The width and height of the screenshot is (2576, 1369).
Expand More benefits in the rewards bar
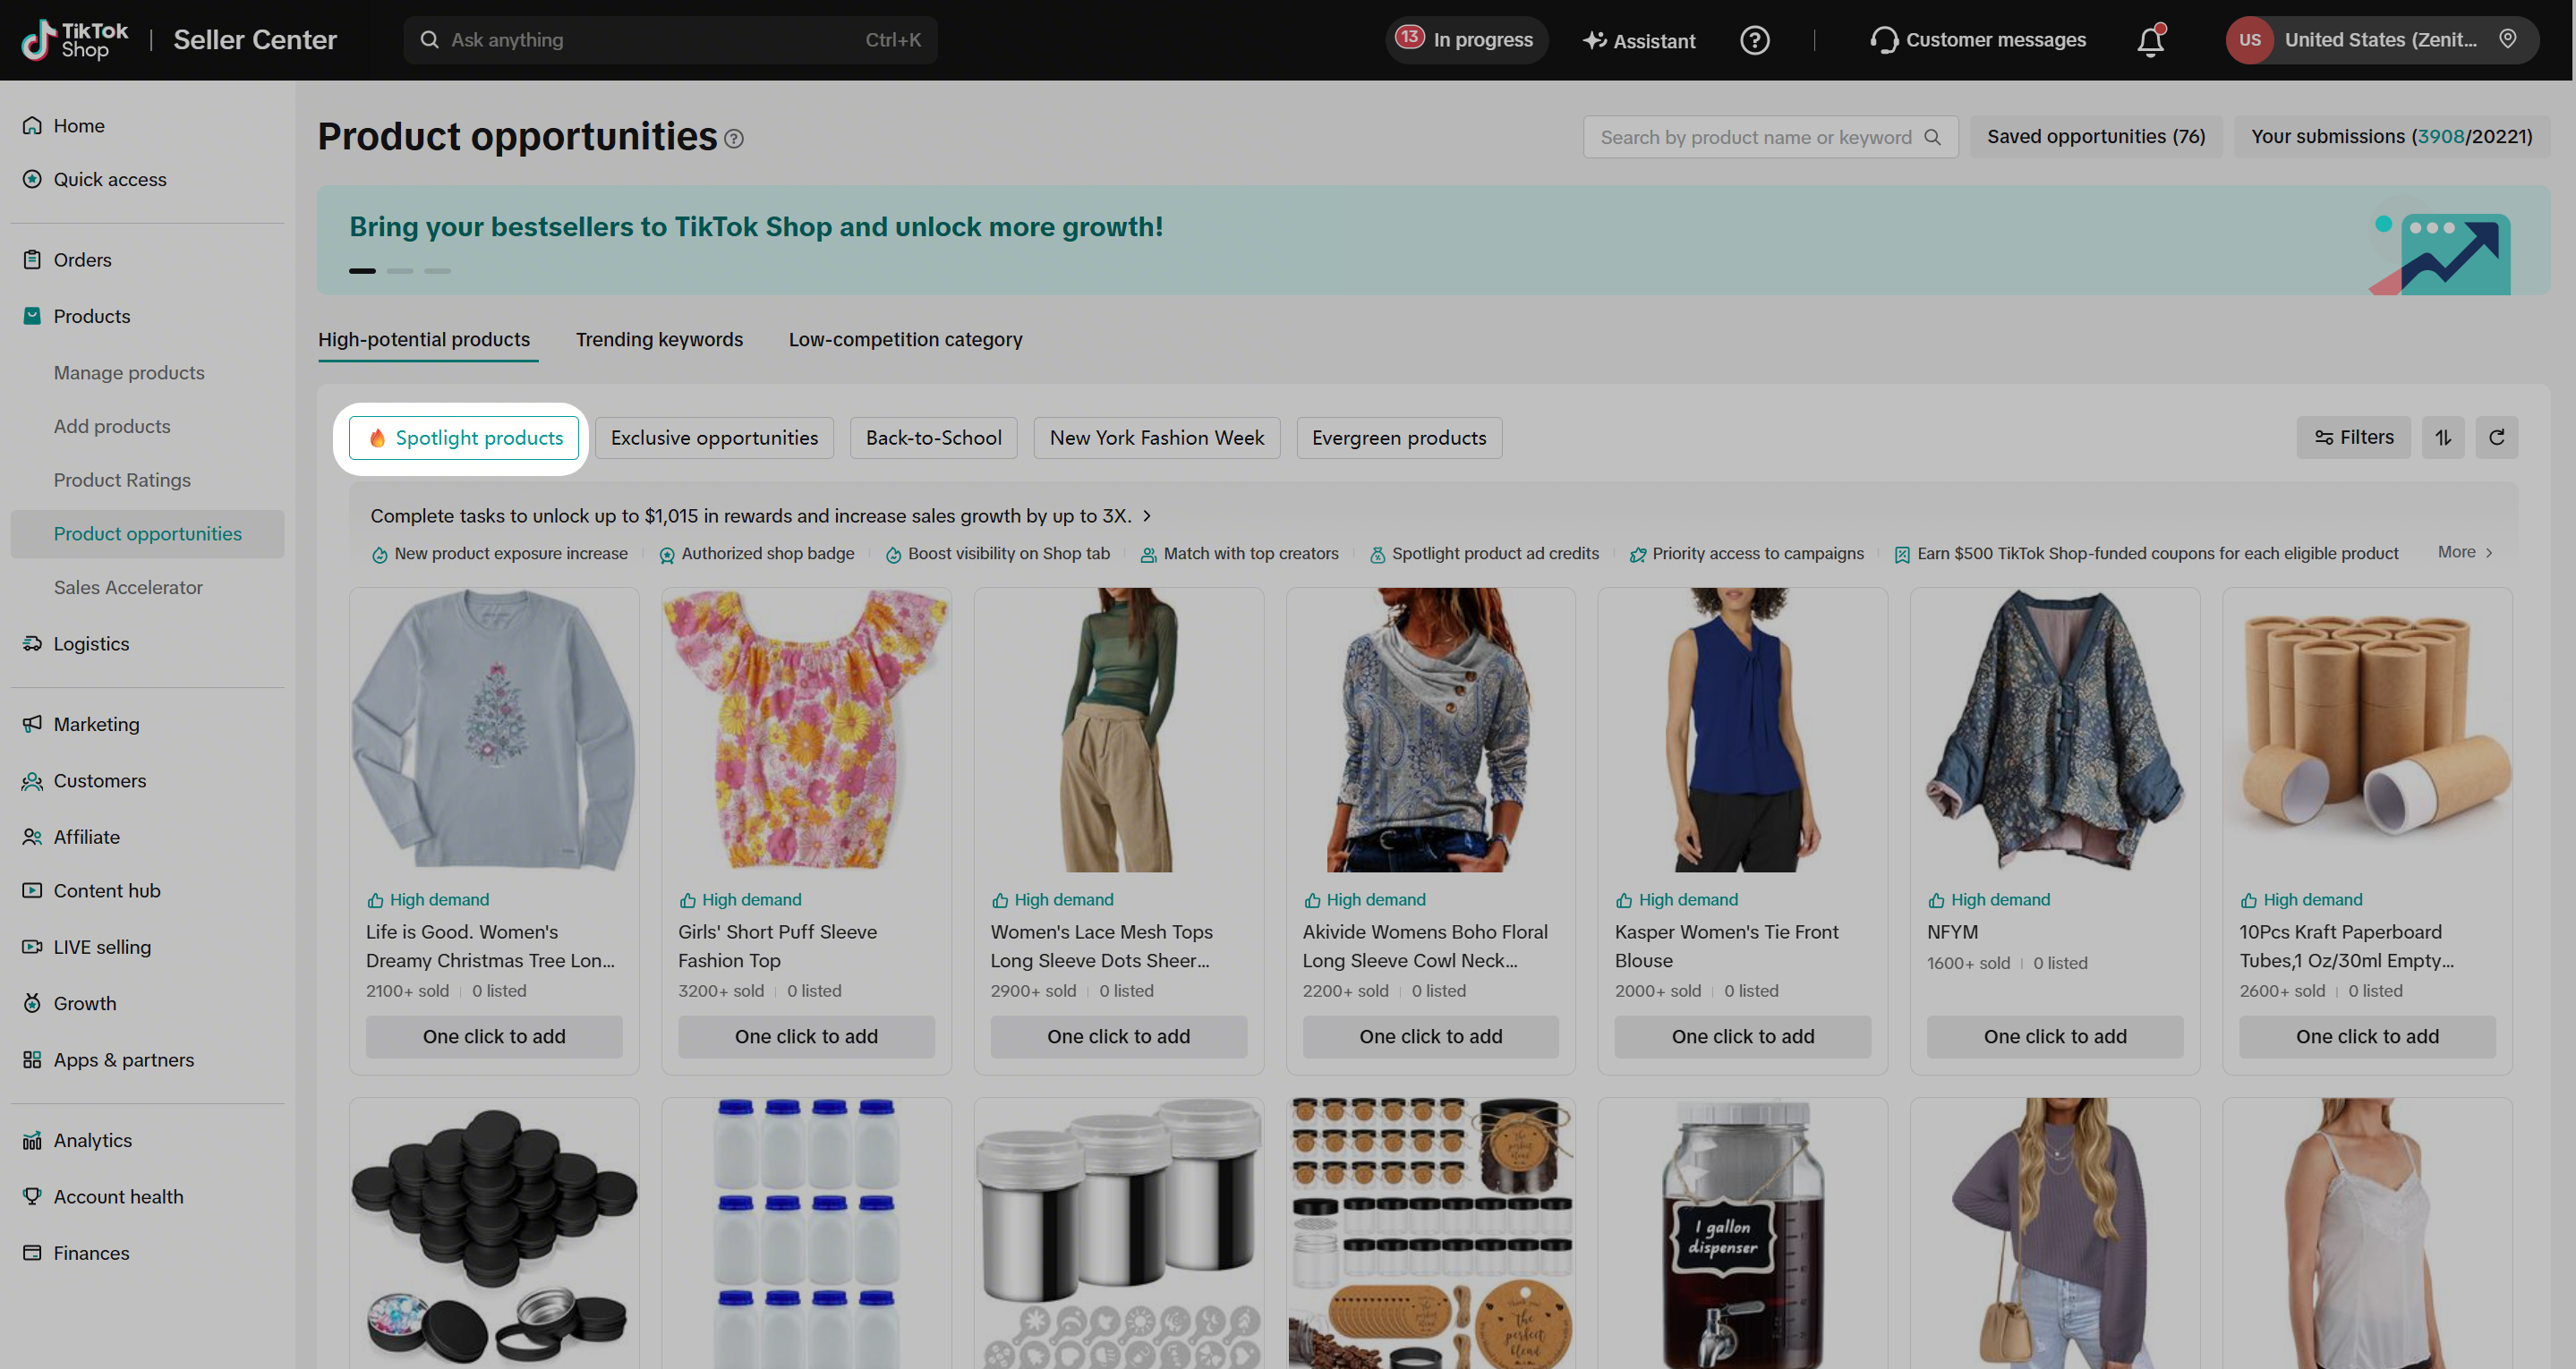click(2465, 553)
